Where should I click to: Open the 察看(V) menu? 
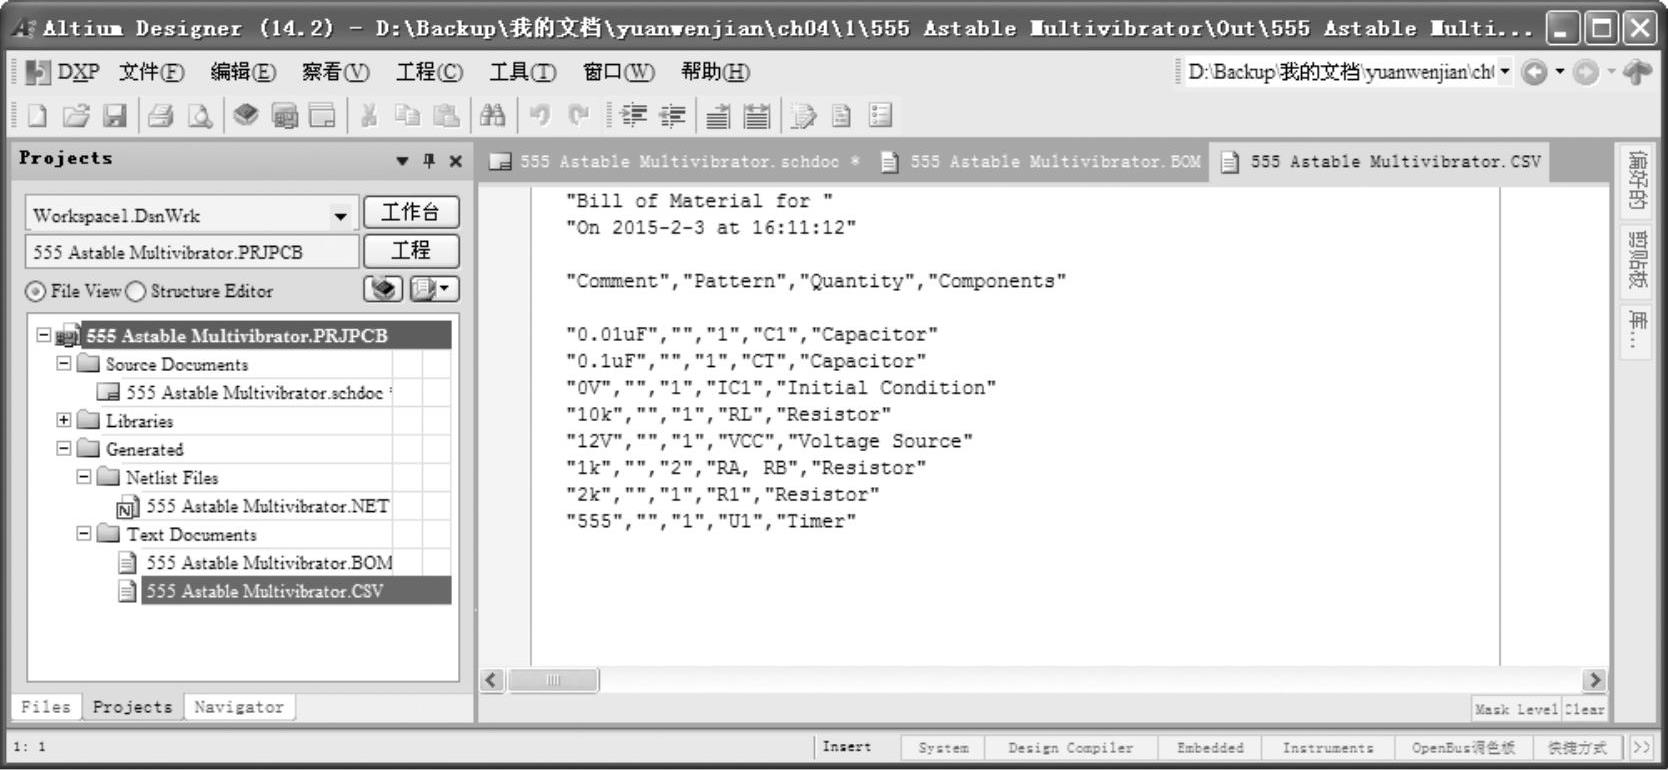(336, 72)
